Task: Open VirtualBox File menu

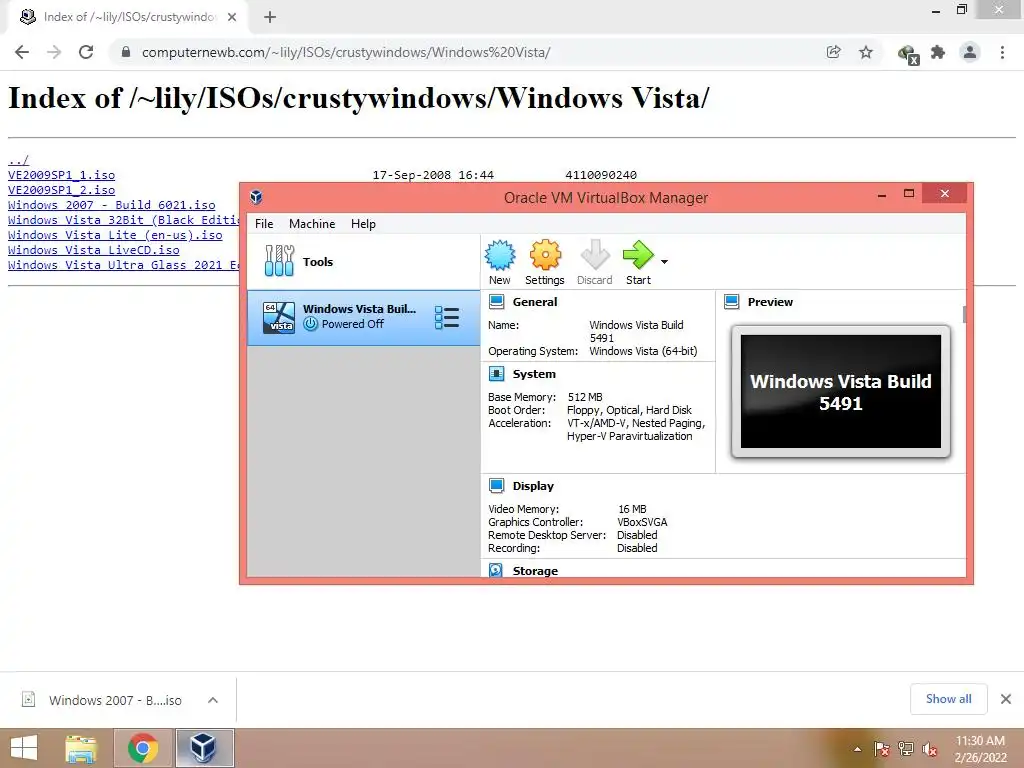Action: point(264,224)
